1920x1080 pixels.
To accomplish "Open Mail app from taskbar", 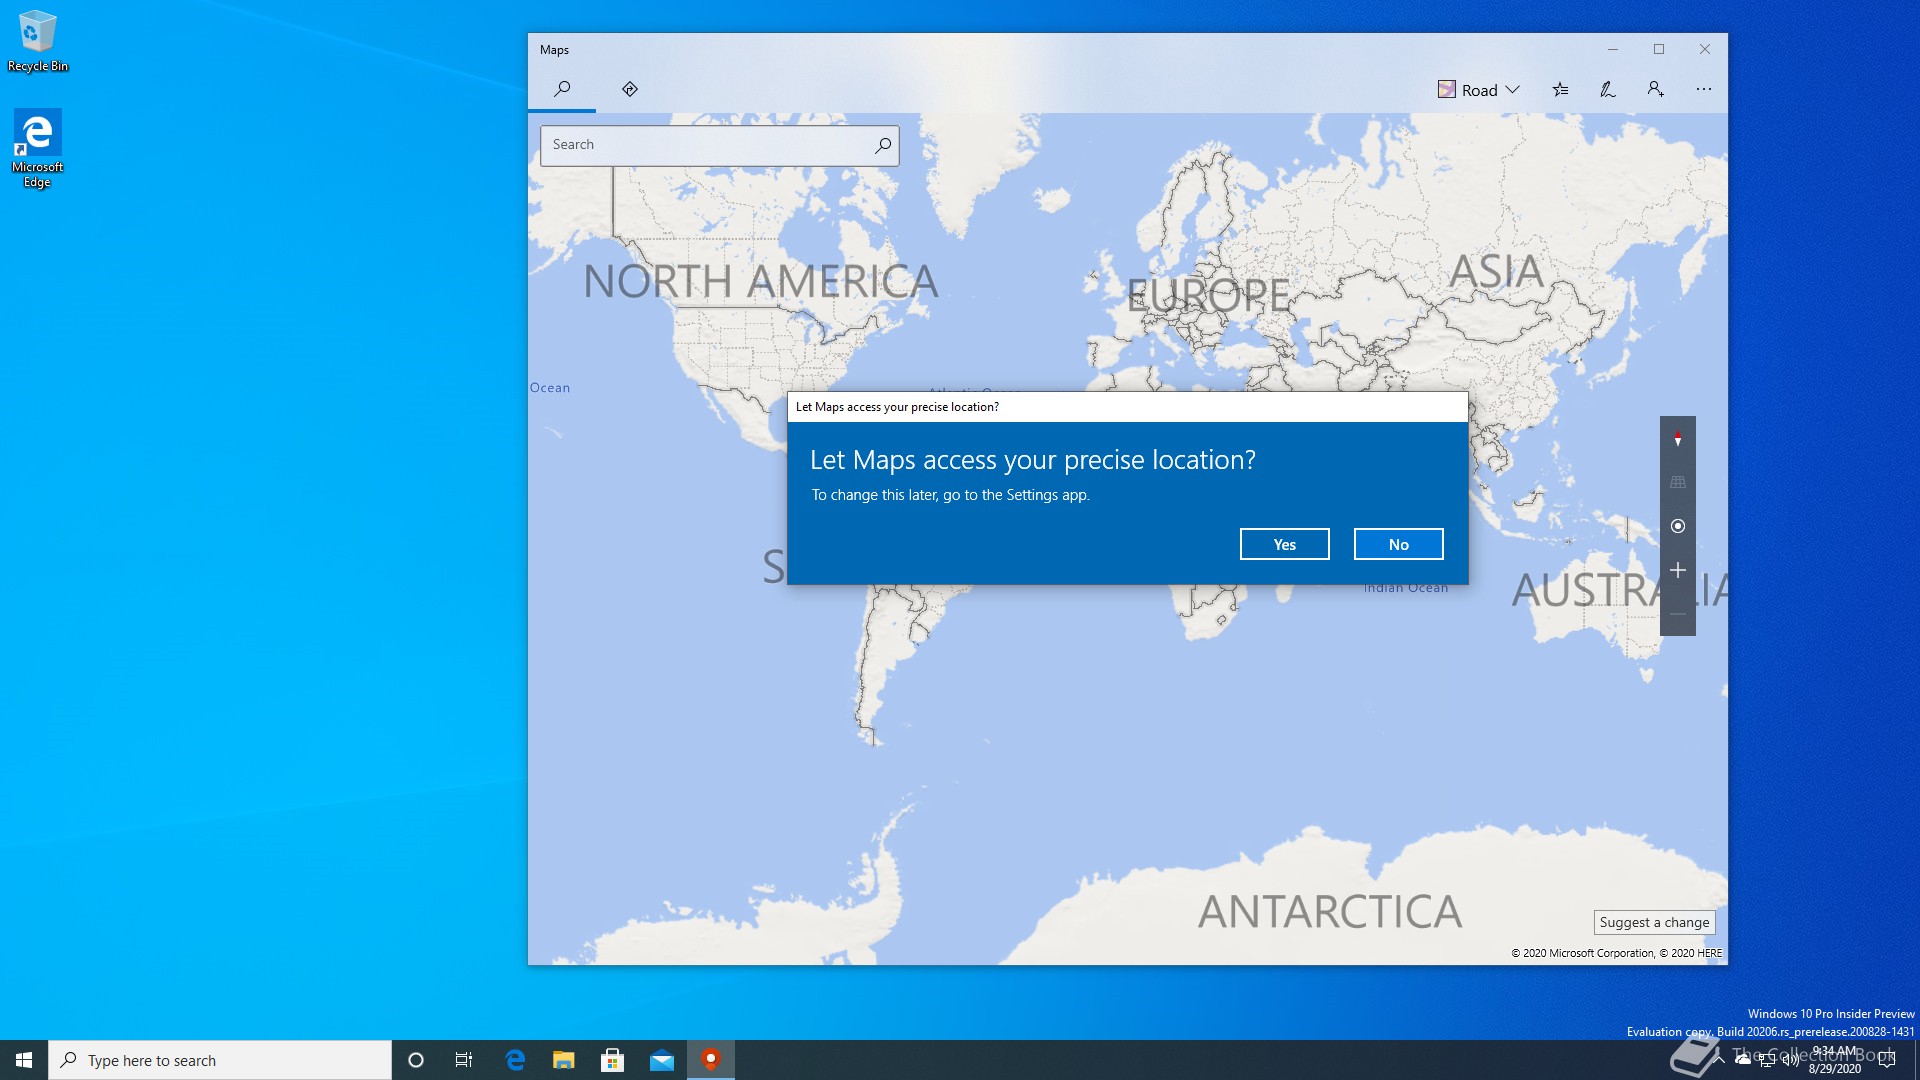I will pyautogui.click(x=662, y=1060).
